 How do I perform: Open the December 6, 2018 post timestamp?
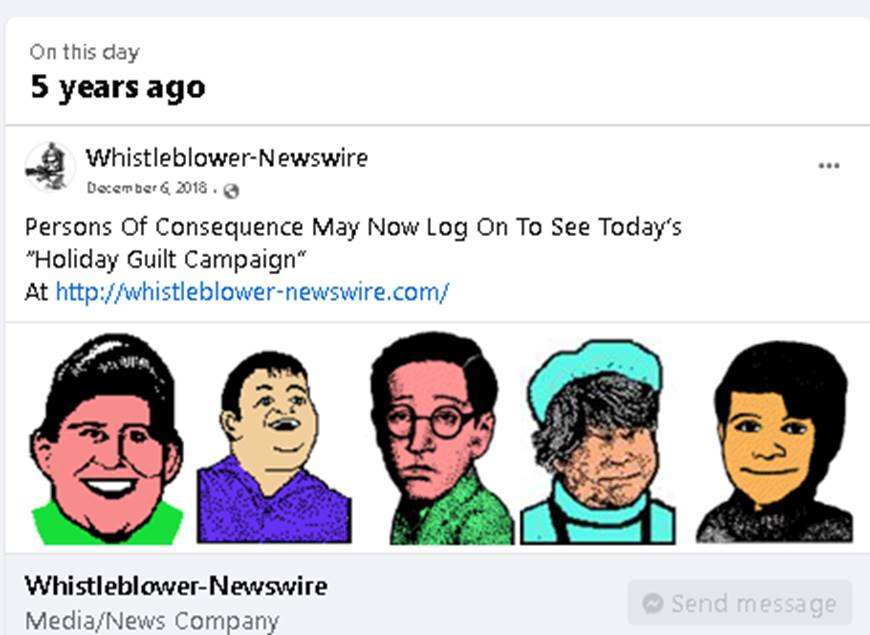(147, 188)
